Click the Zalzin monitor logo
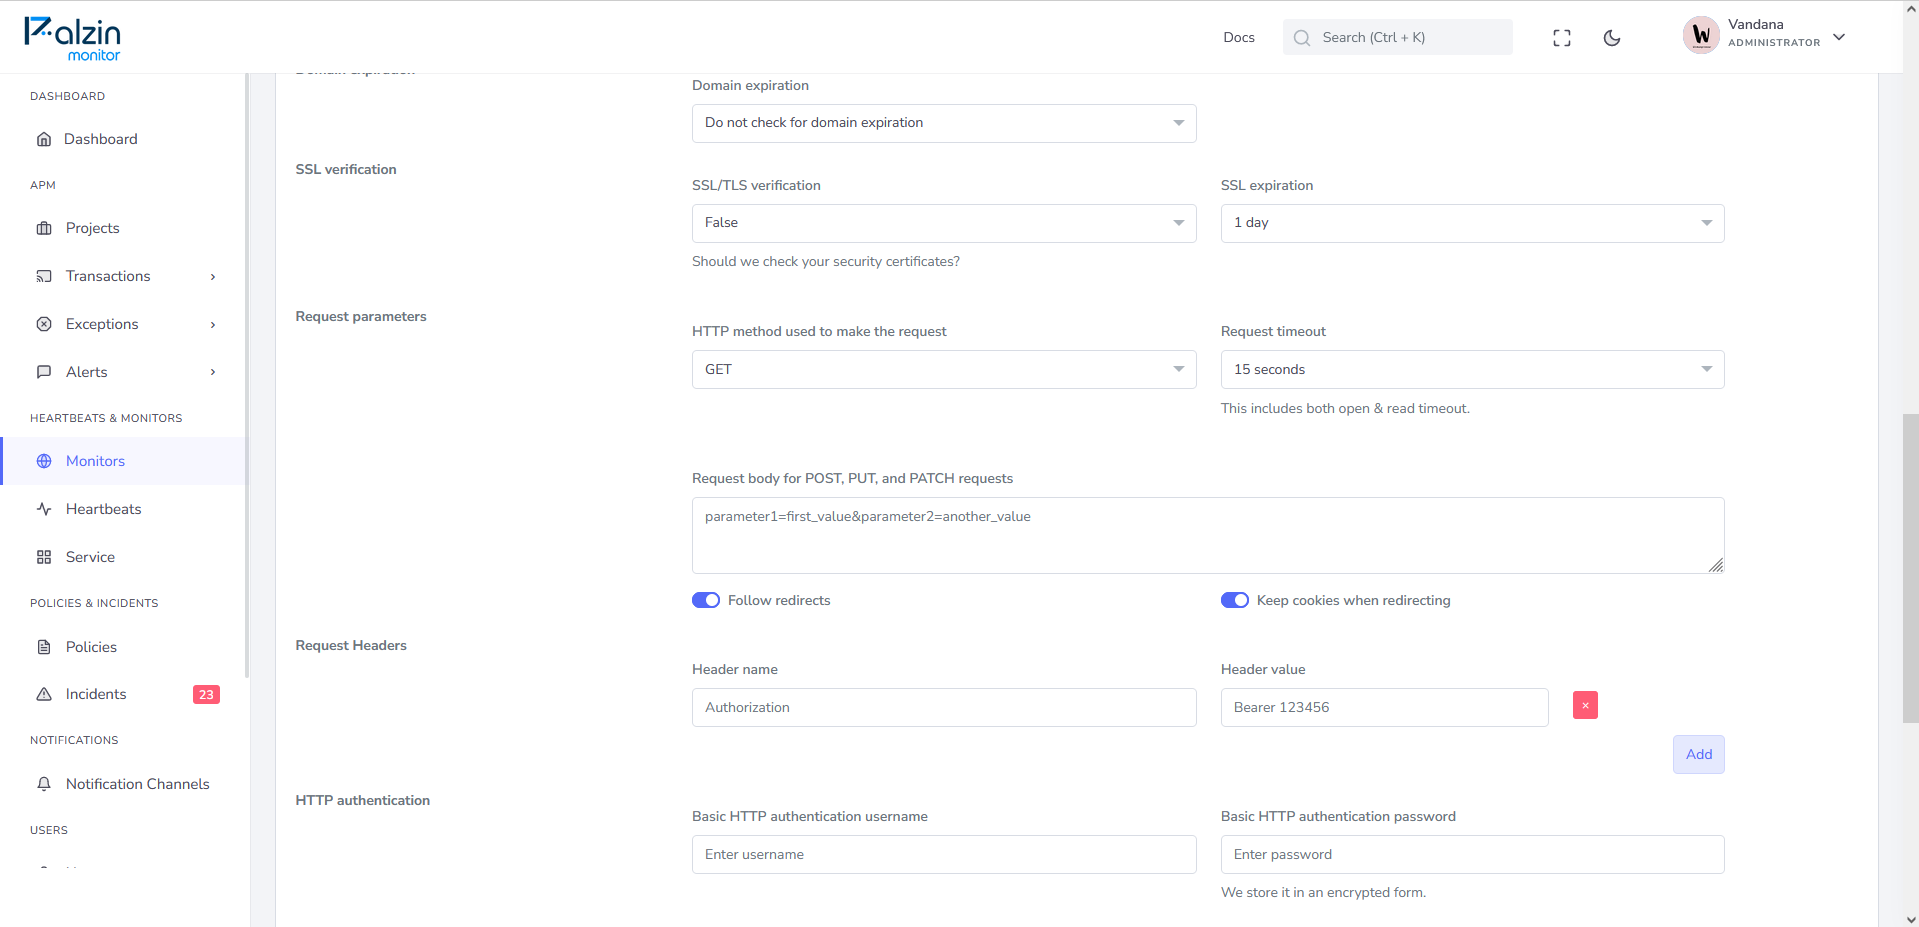The width and height of the screenshot is (1919, 927). (x=72, y=38)
